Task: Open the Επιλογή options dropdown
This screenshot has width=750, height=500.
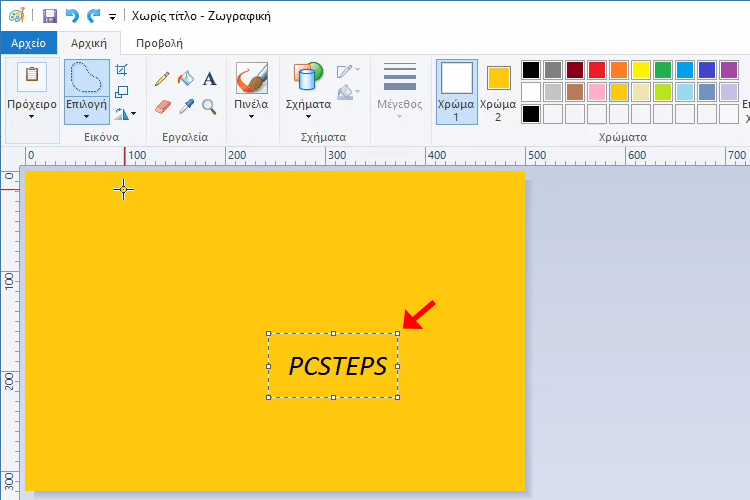Action: 87,110
